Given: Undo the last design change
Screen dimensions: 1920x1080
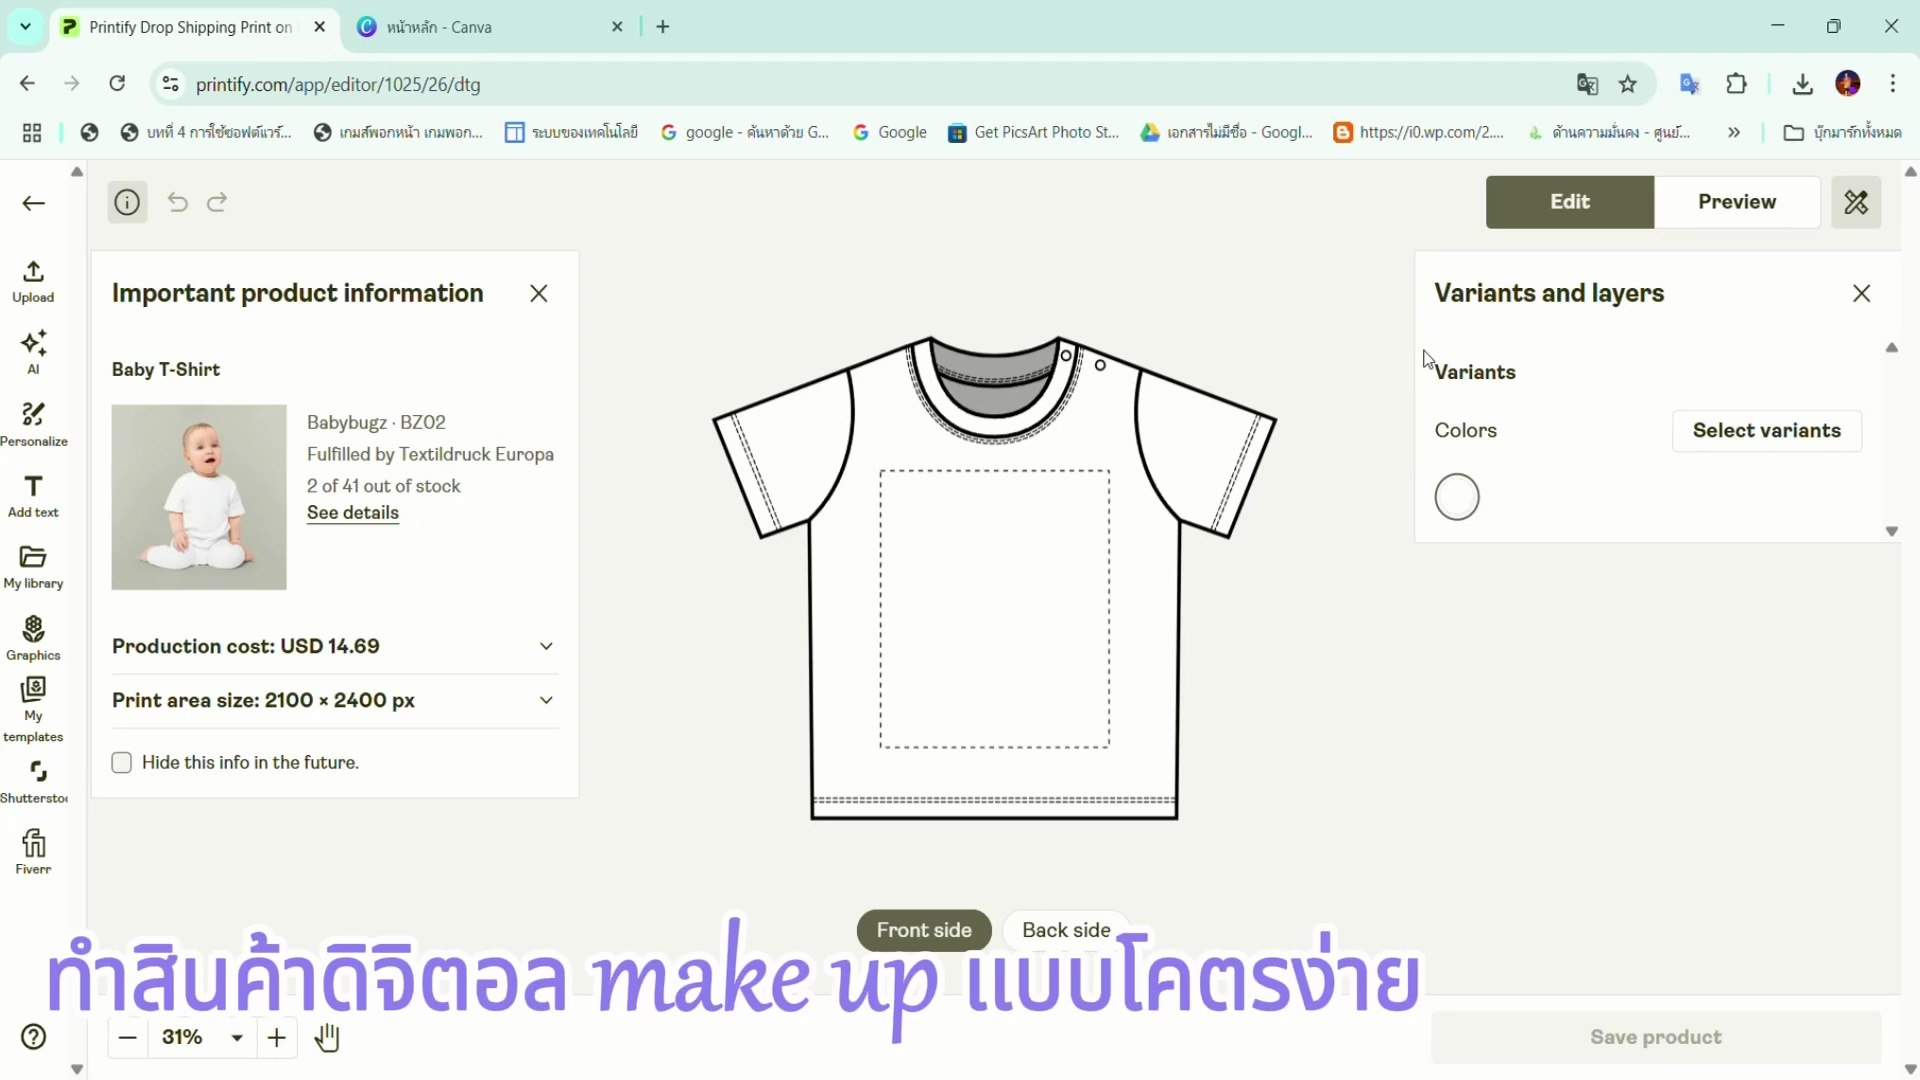Looking at the screenshot, I should (x=177, y=202).
